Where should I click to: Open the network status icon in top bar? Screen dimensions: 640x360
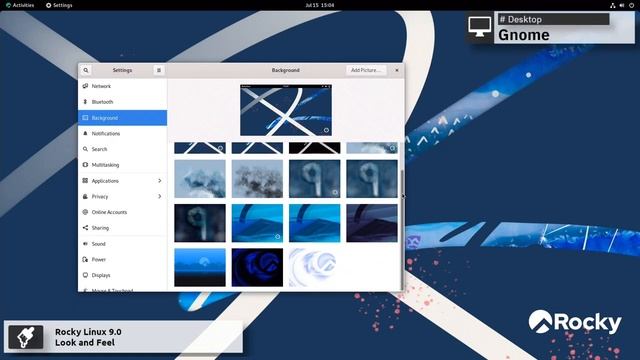(613, 5)
